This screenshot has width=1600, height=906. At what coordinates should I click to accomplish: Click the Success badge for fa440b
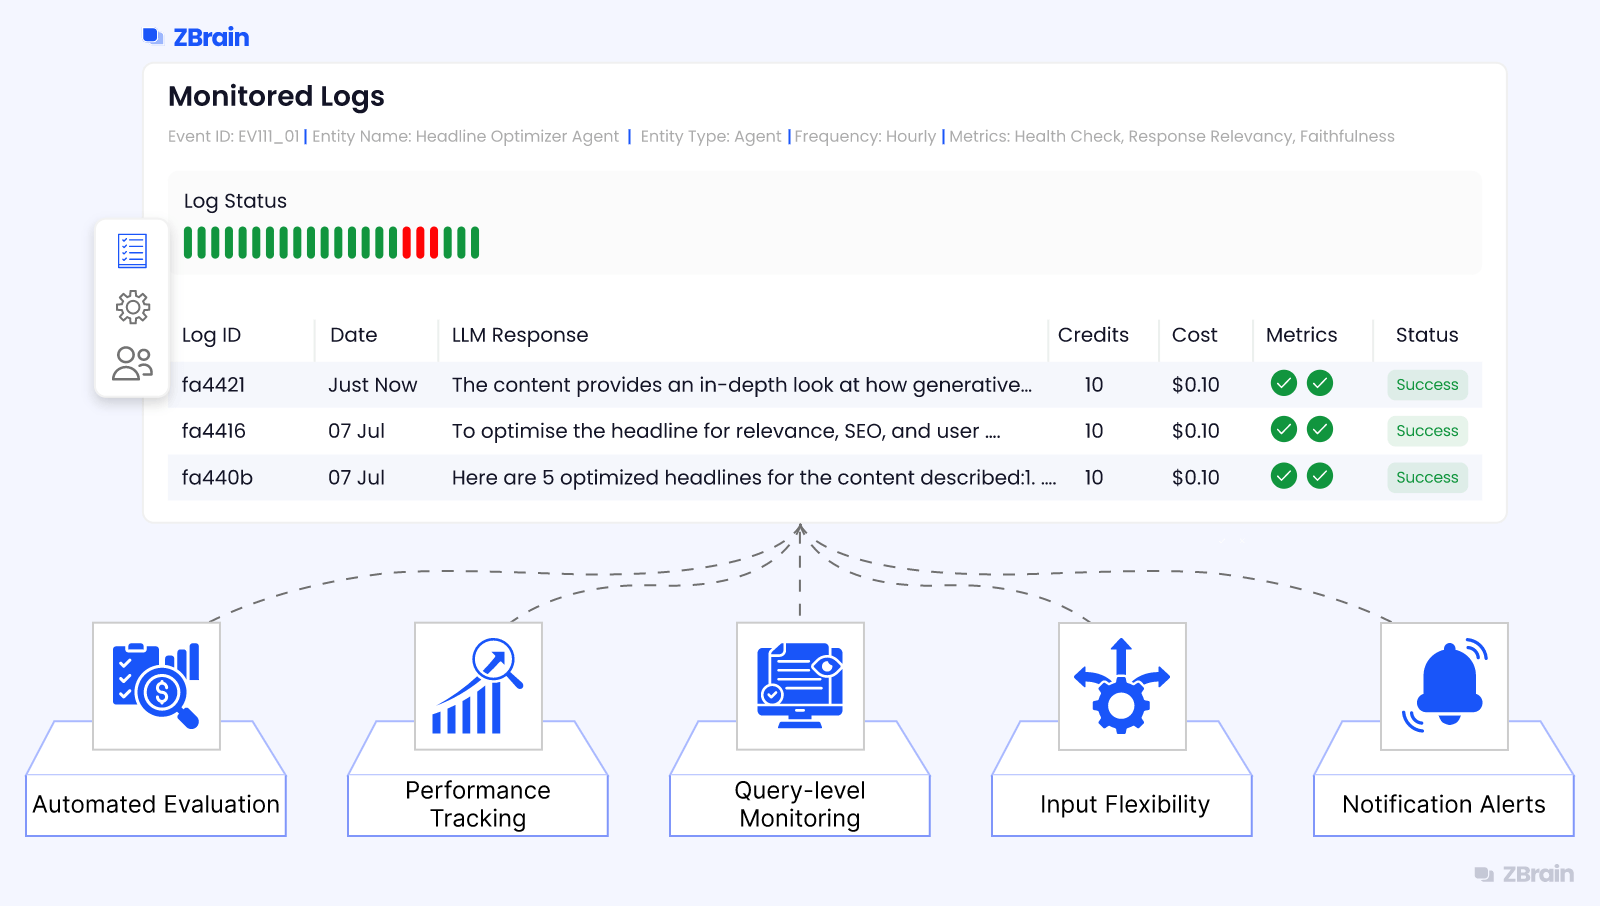point(1427,478)
